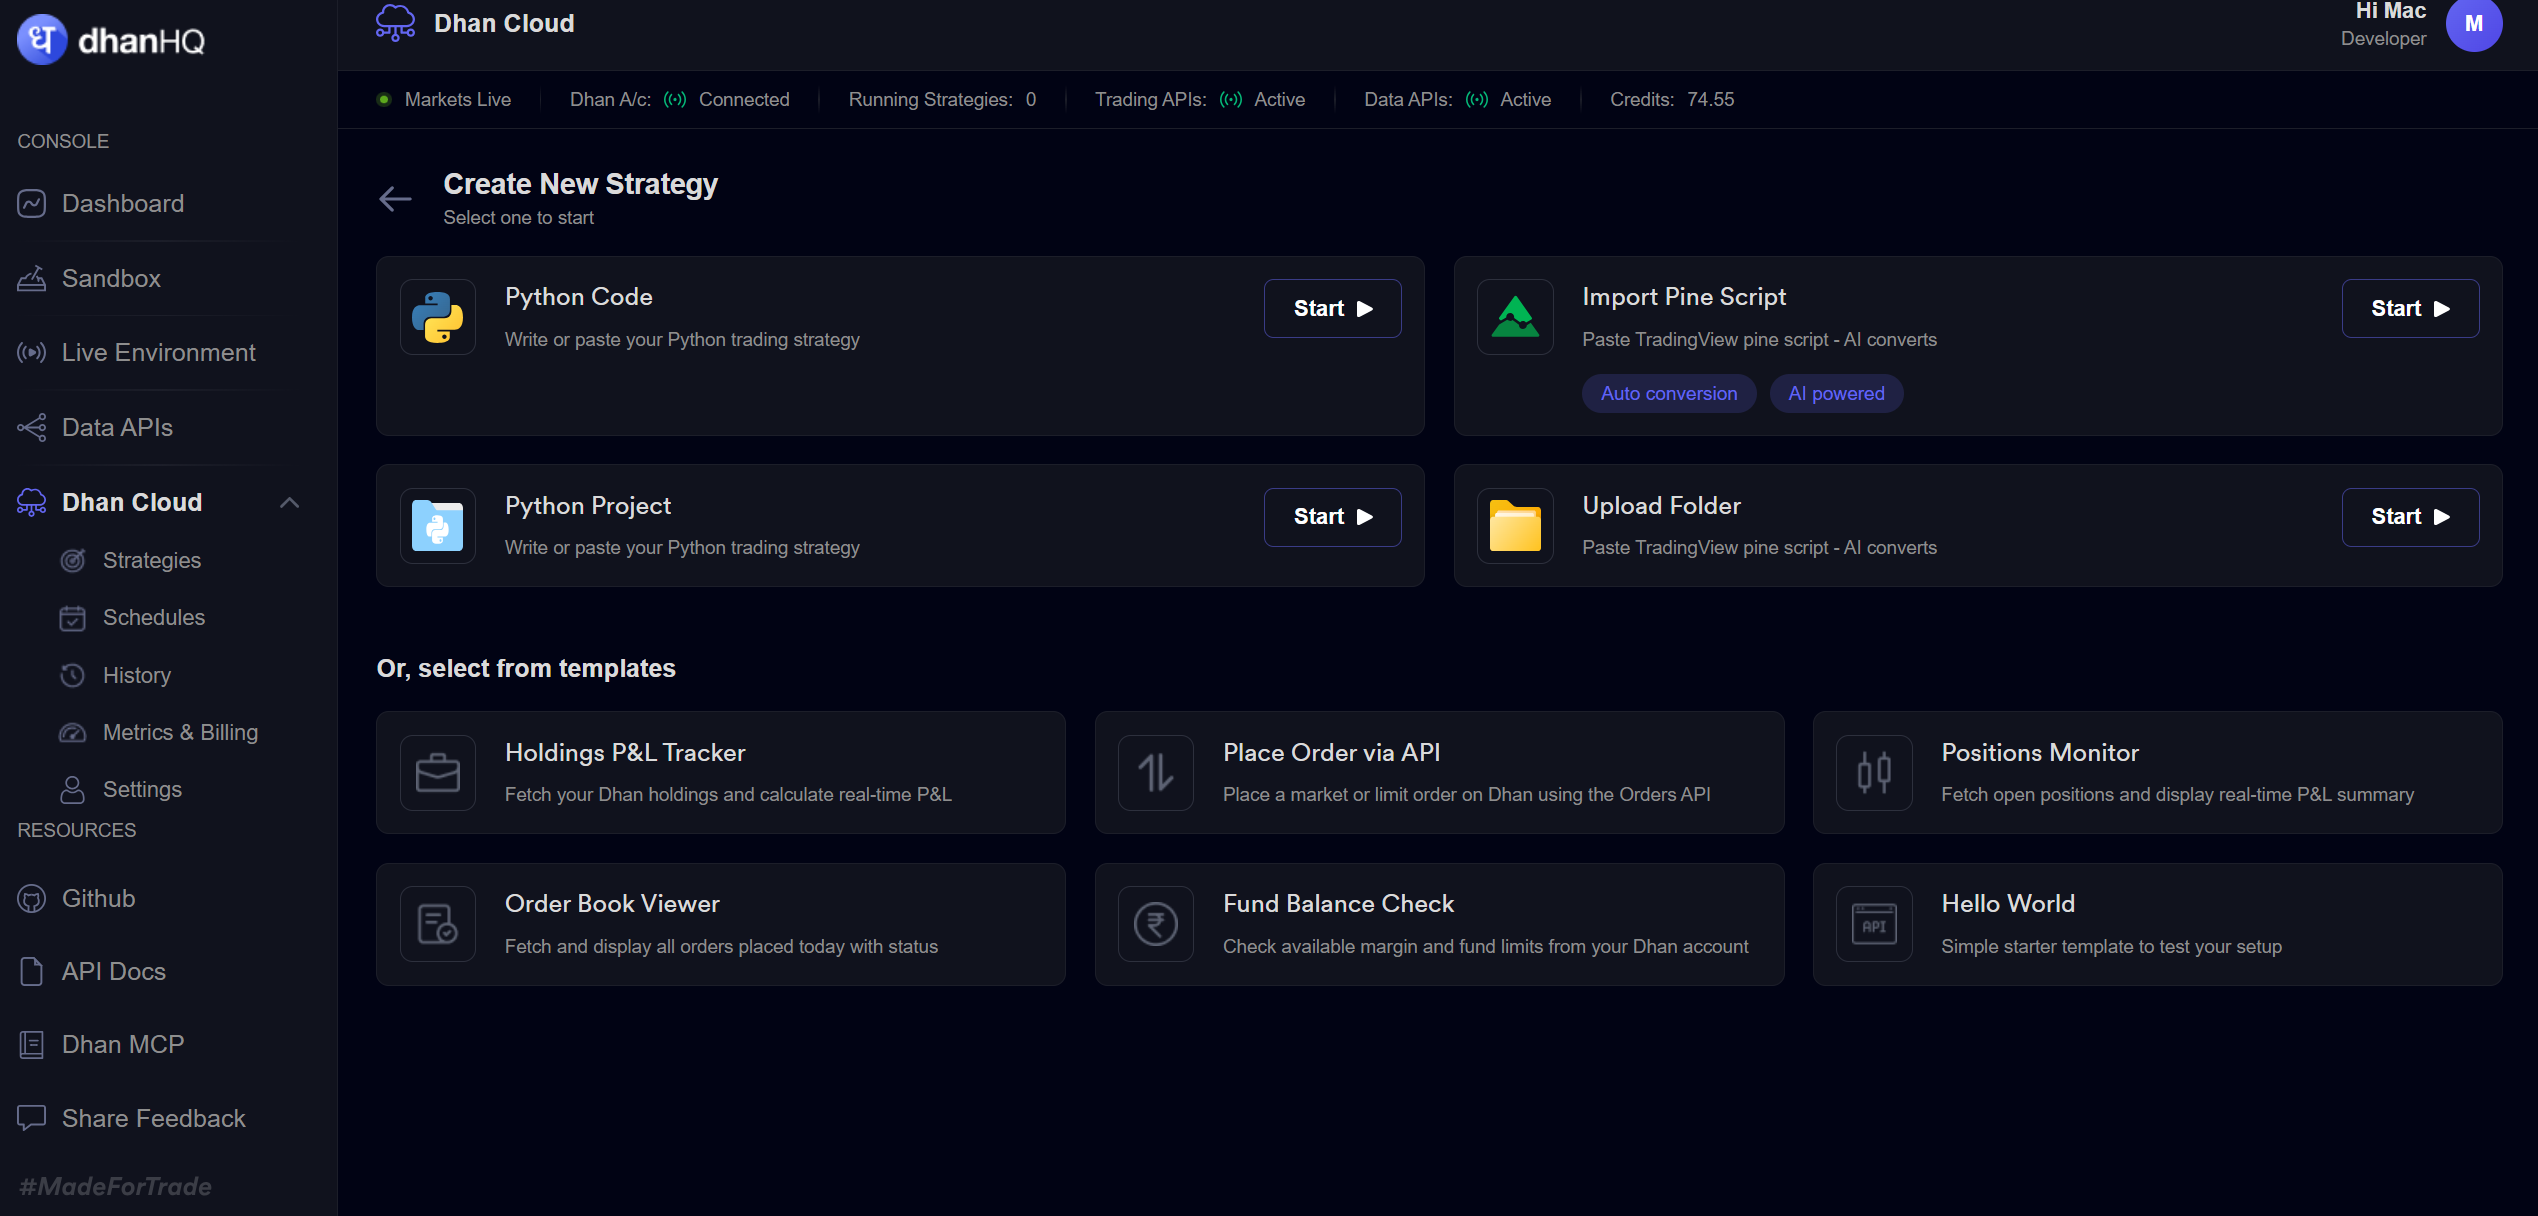Click the yellow Upload Folder icon
The height and width of the screenshot is (1216, 2538).
tap(1515, 526)
